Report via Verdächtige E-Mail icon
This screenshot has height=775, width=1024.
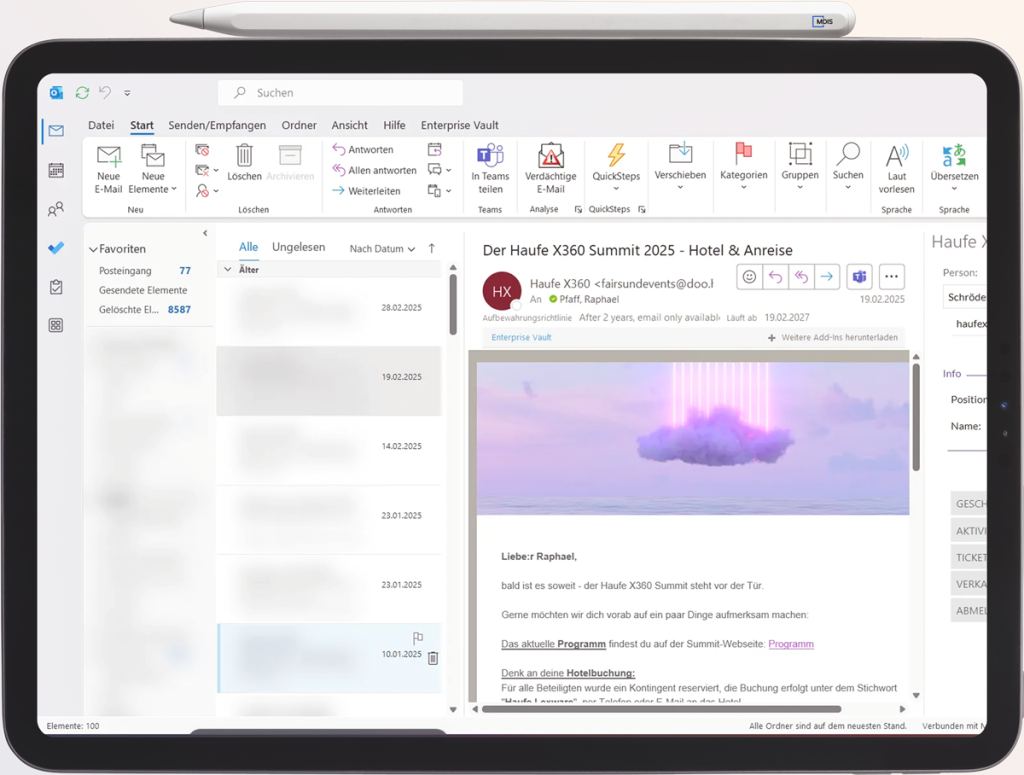pyautogui.click(x=550, y=156)
